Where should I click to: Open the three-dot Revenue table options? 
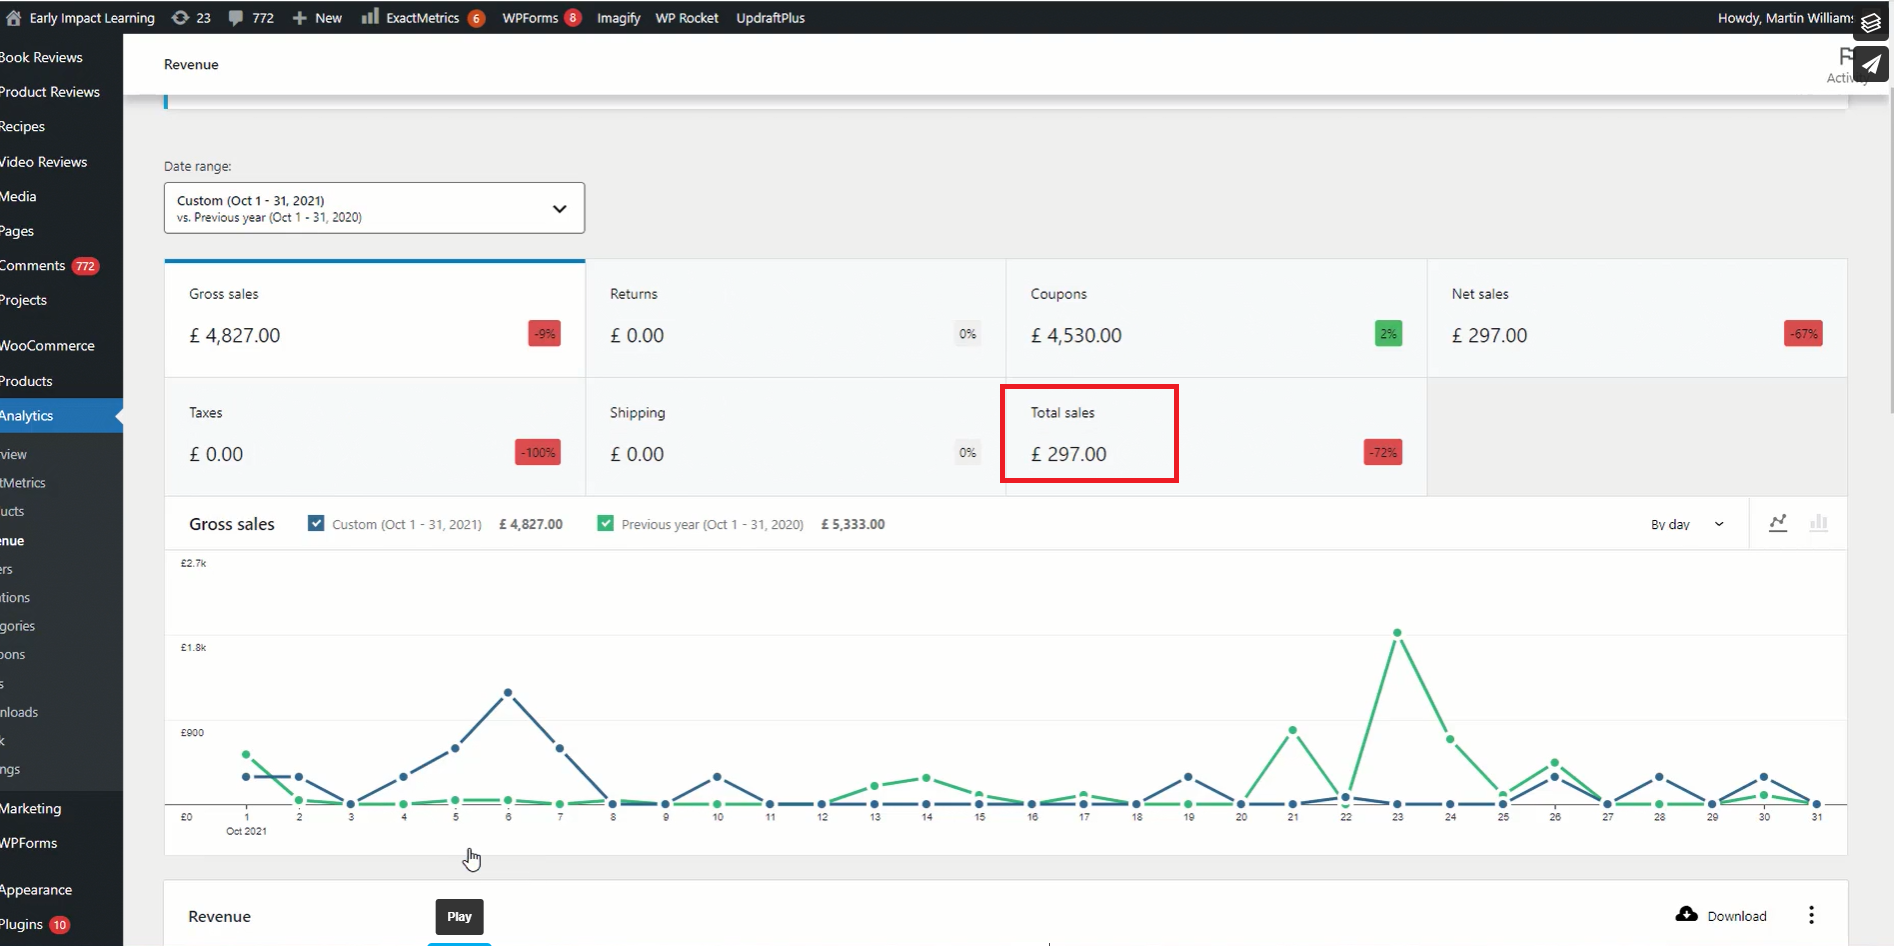pos(1811,915)
